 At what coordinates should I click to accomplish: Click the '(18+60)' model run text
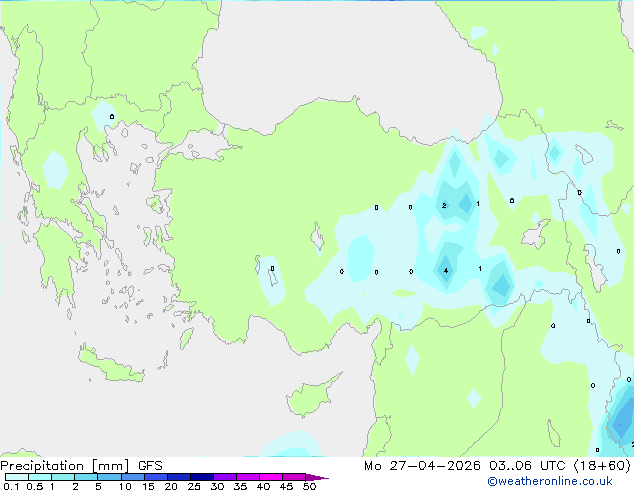tap(602, 466)
